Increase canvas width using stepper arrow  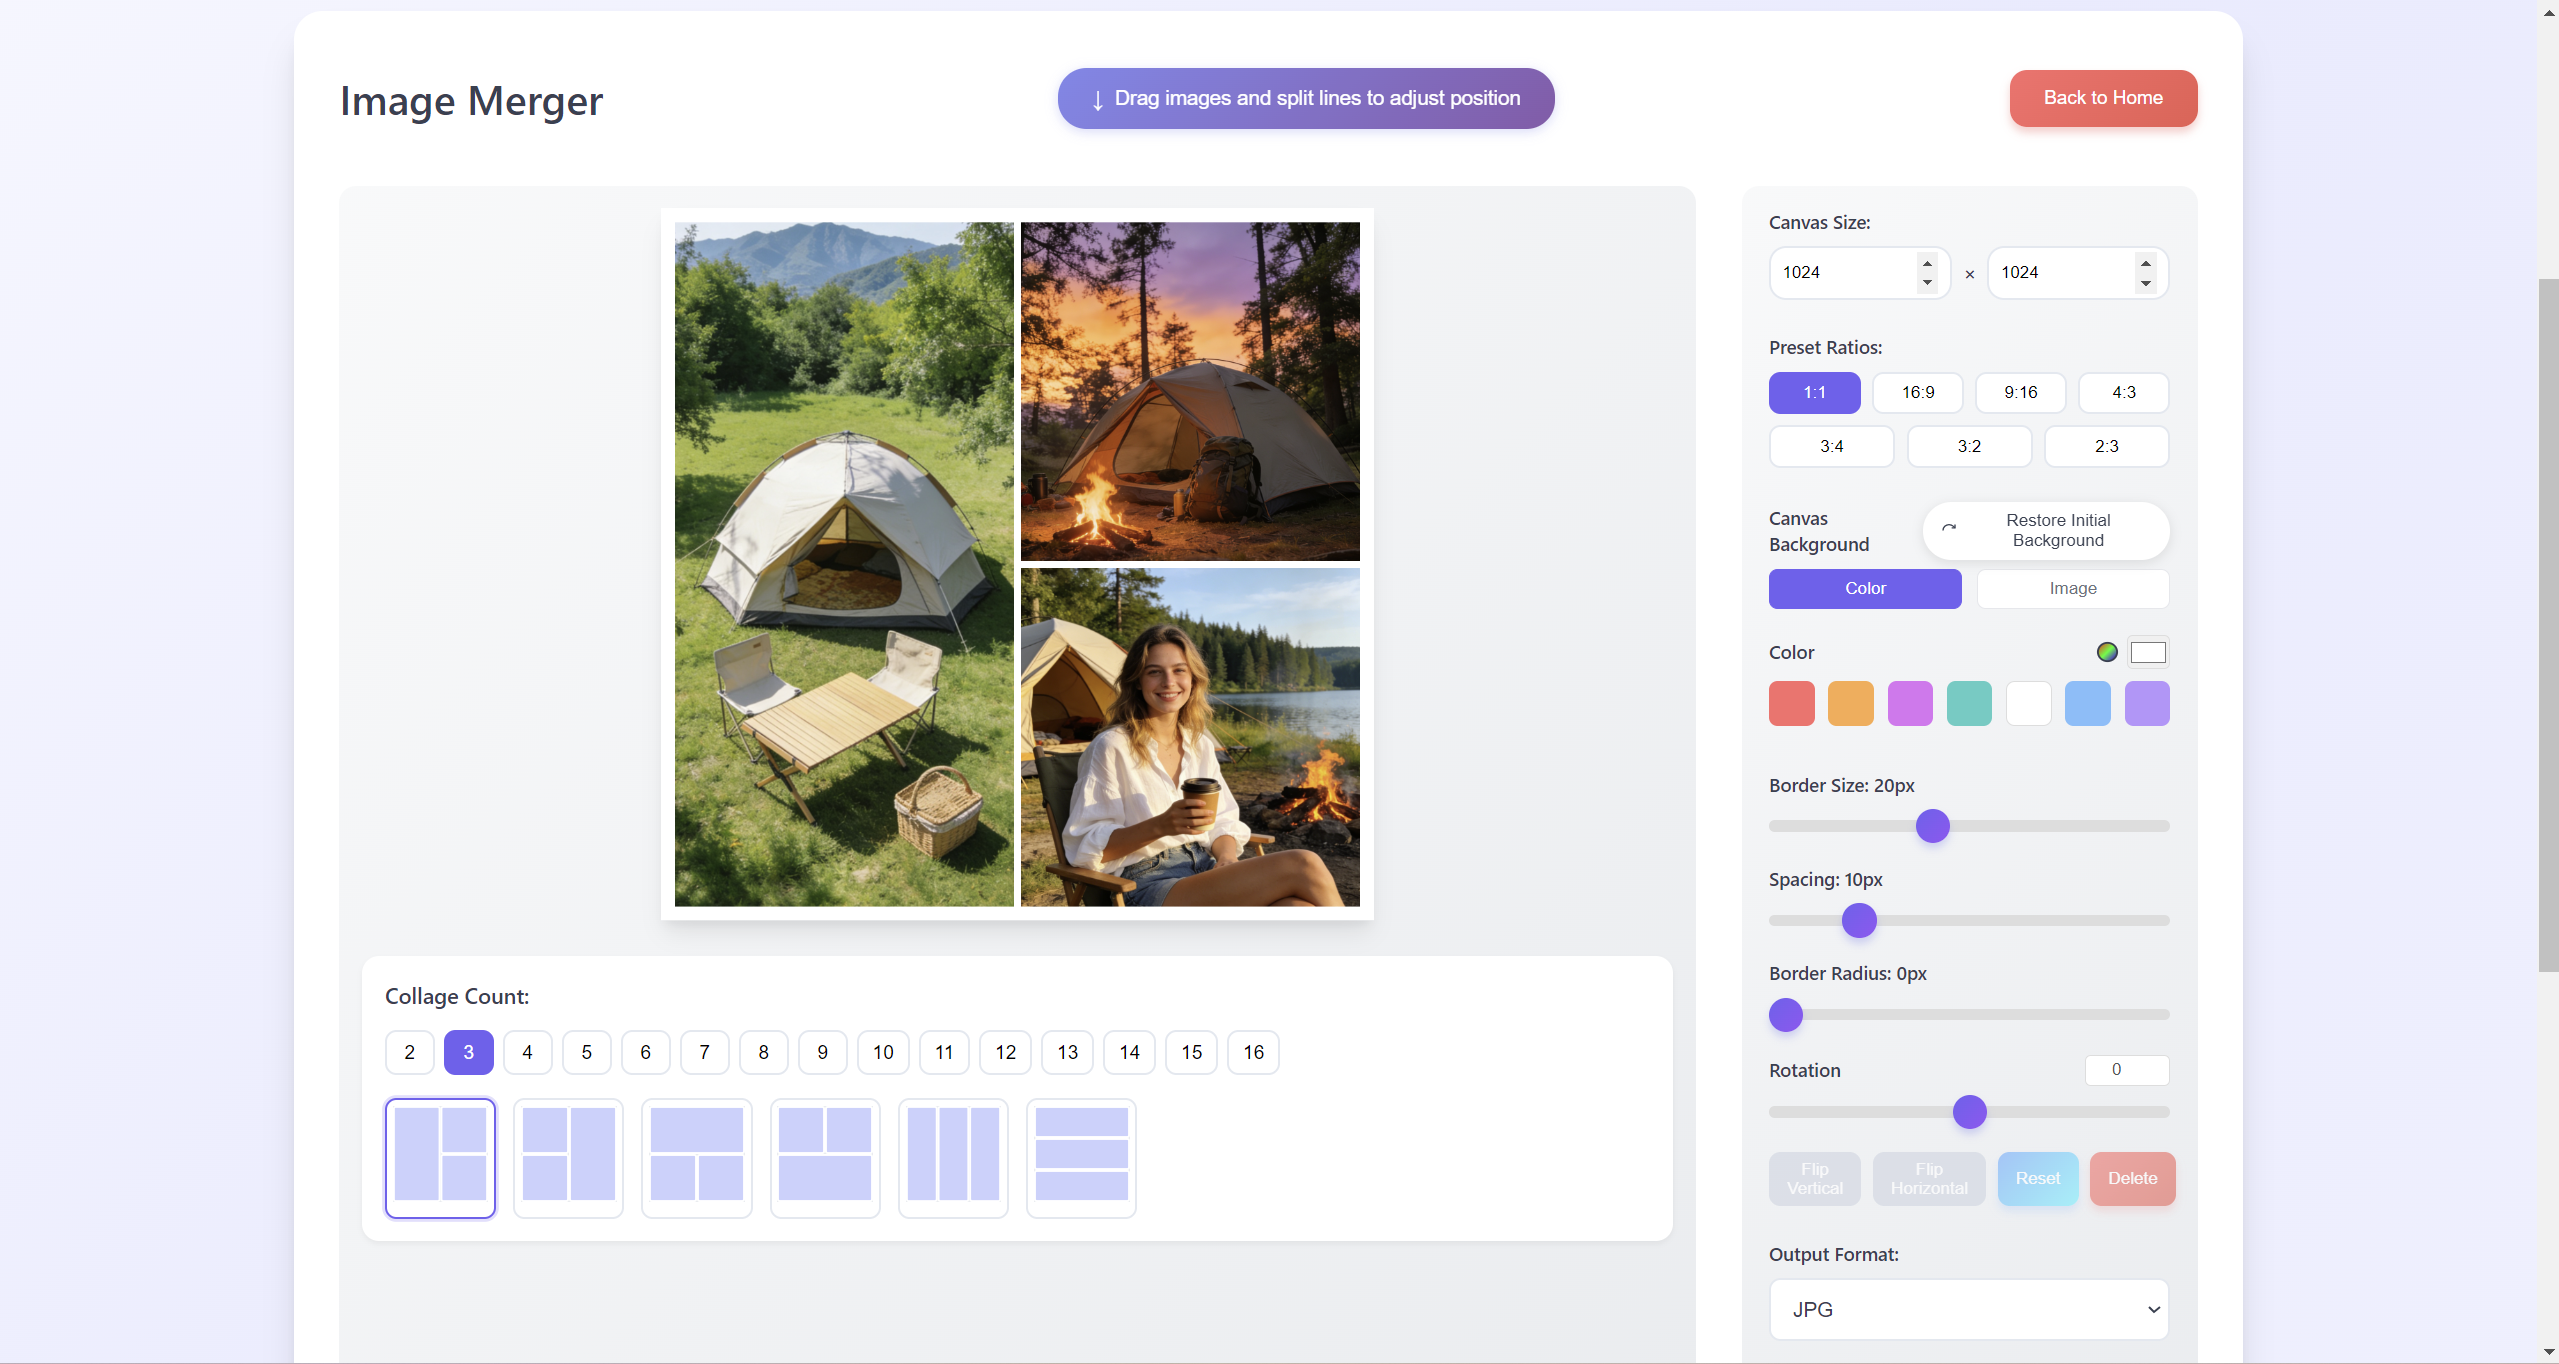(1925, 263)
